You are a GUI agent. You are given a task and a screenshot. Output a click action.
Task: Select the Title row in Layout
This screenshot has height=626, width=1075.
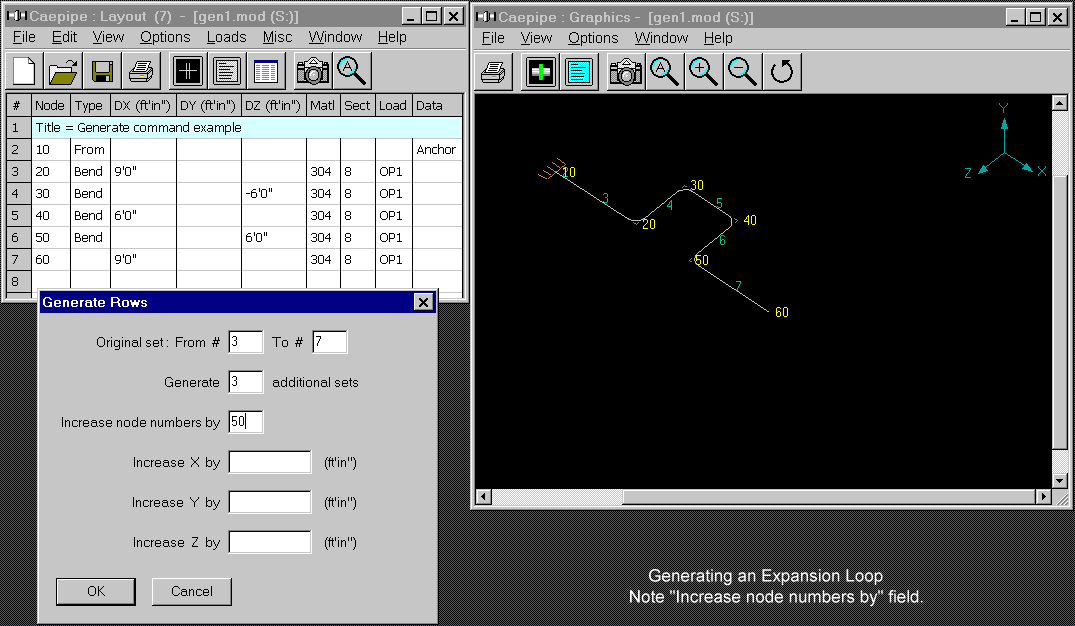(247, 128)
